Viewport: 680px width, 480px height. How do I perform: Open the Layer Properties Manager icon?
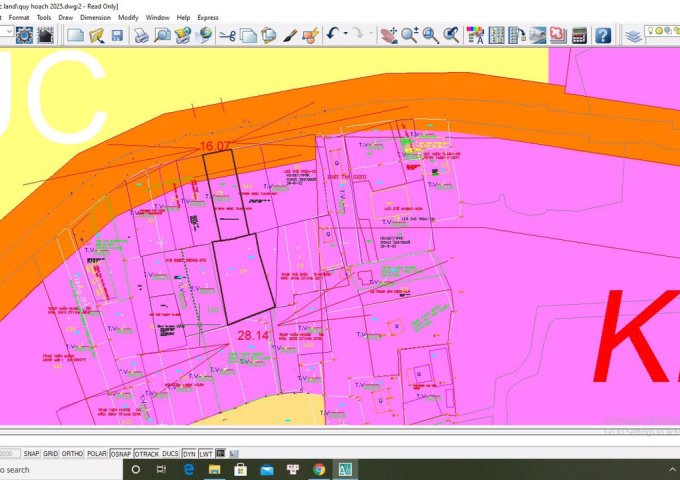pos(633,36)
